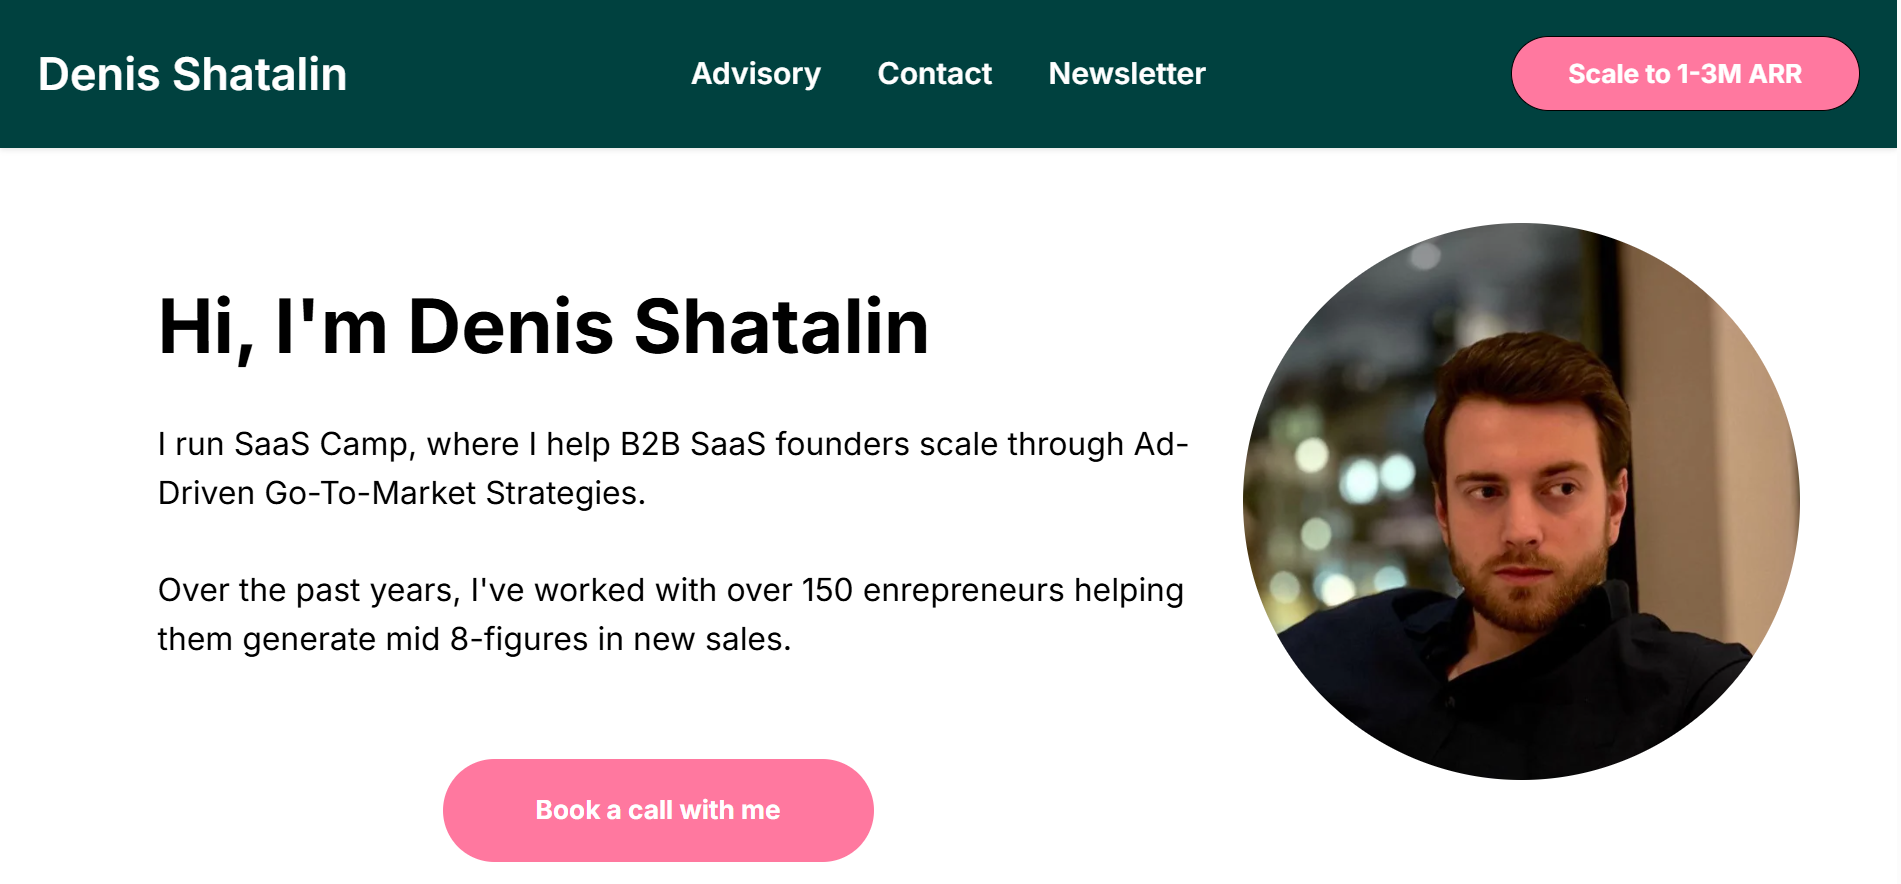Return home via the header logo text
The image size is (1901, 884).
192,73
